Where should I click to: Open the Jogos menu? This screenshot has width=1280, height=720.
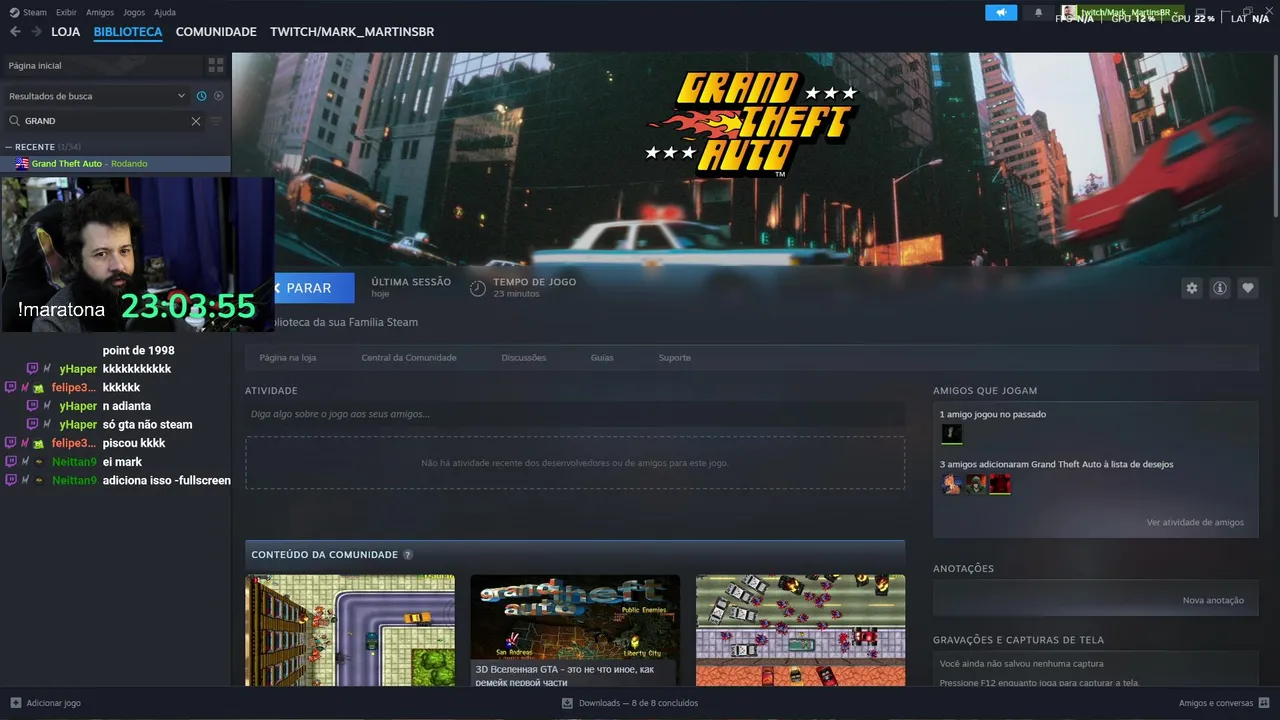click(x=134, y=12)
